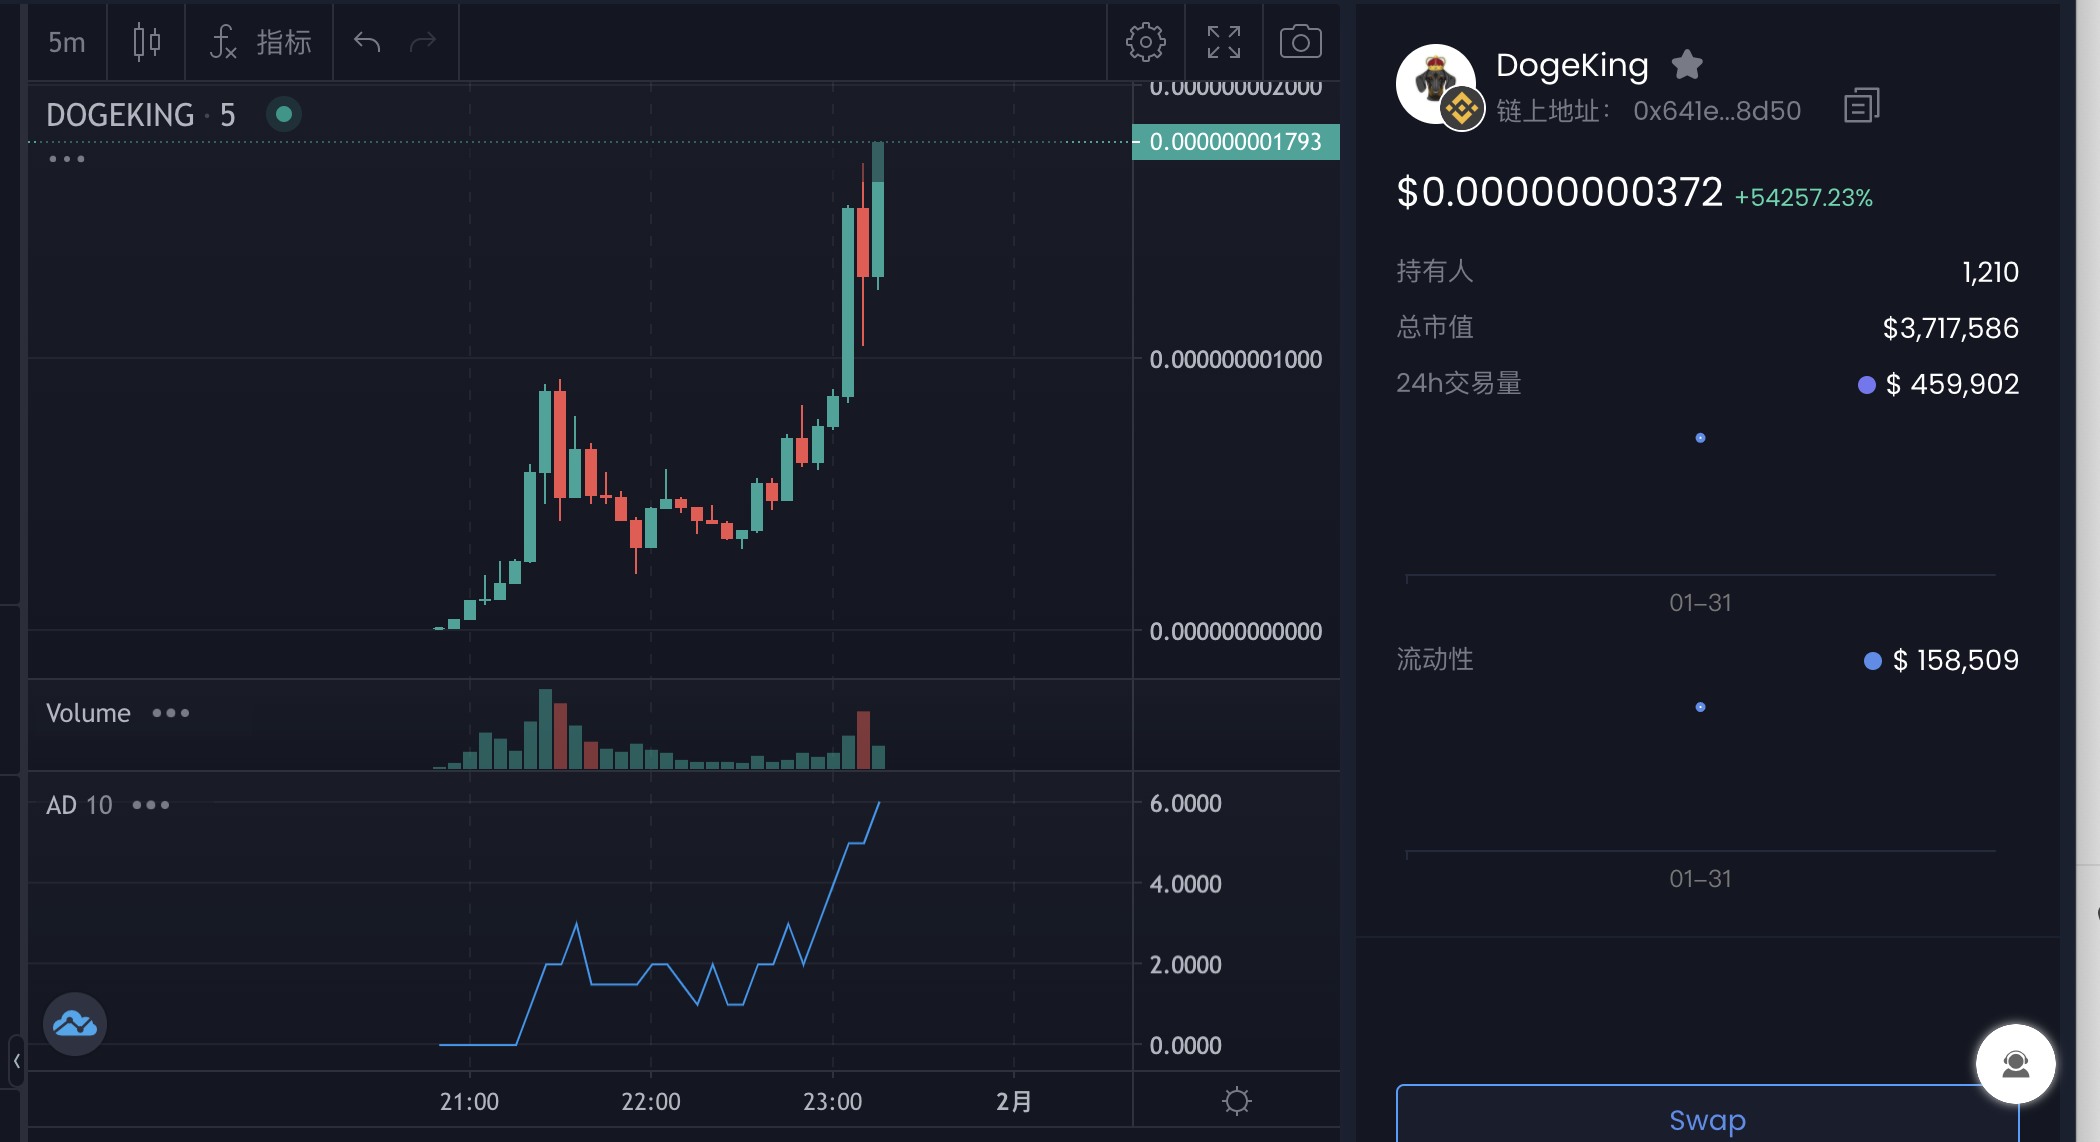This screenshot has width=2100, height=1142.
Task: Click the undo arrow in toolbar
Action: (x=367, y=42)
